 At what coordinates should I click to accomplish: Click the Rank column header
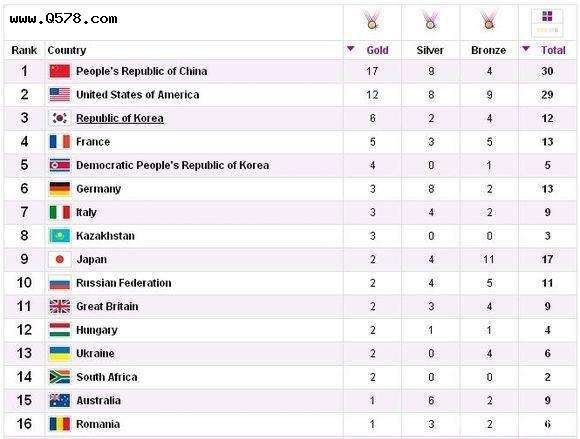[24, 50]
